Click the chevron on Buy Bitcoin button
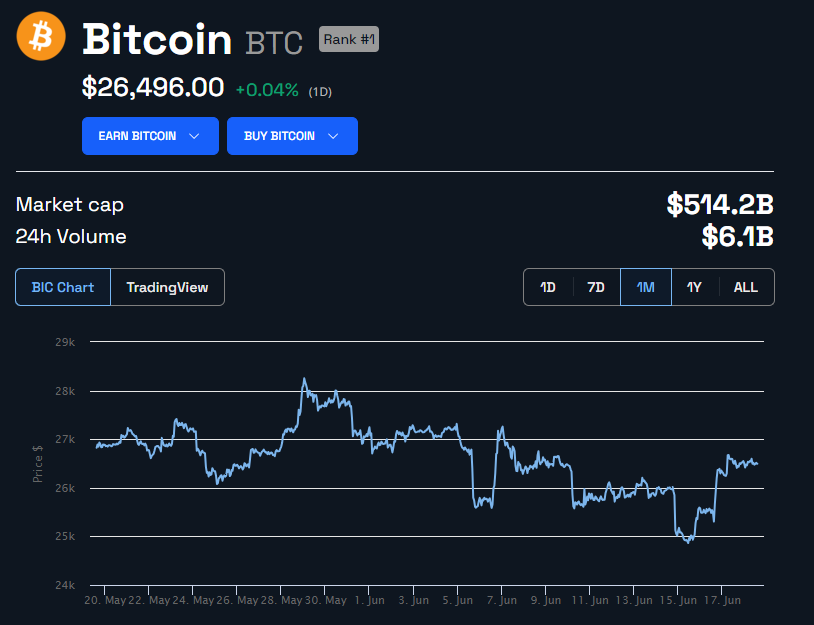The image size is (814, 625). tap(333, 136)
